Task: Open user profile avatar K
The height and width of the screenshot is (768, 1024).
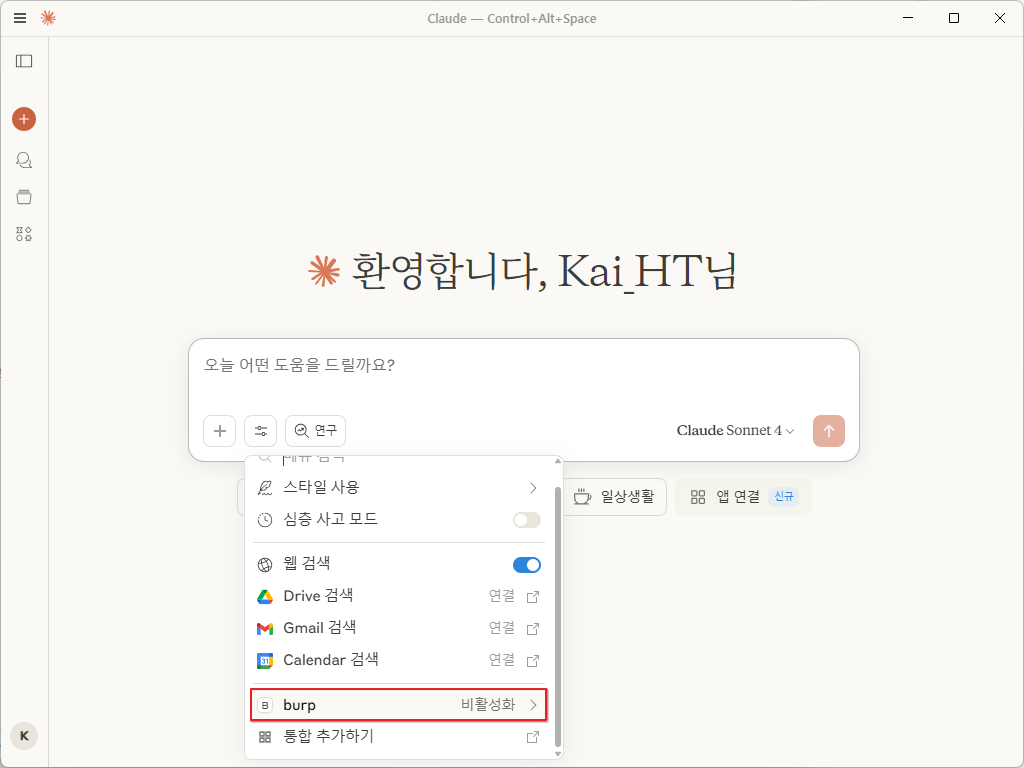Action: [24, 736]
